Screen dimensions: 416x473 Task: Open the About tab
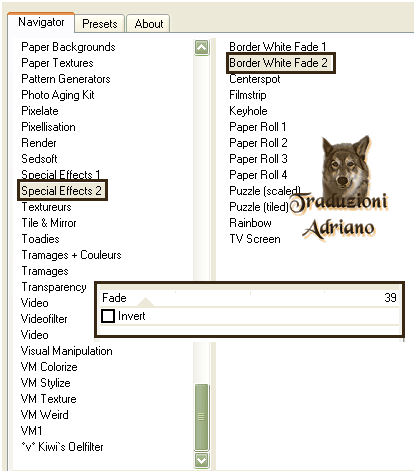pyautogui.click(x=149, y=24)
